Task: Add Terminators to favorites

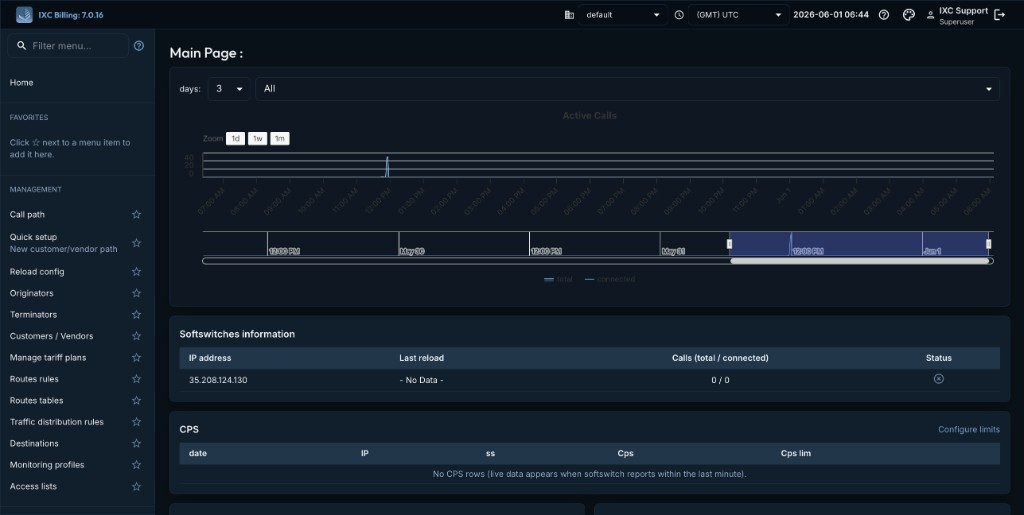Action: pyautogui.click(x=136, y=315)
